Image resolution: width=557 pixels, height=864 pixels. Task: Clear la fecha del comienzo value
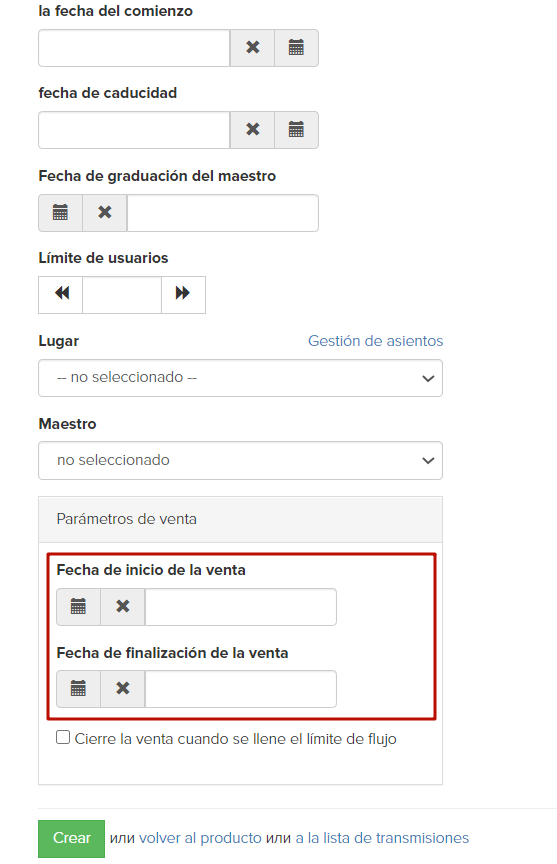coord(252,48)
